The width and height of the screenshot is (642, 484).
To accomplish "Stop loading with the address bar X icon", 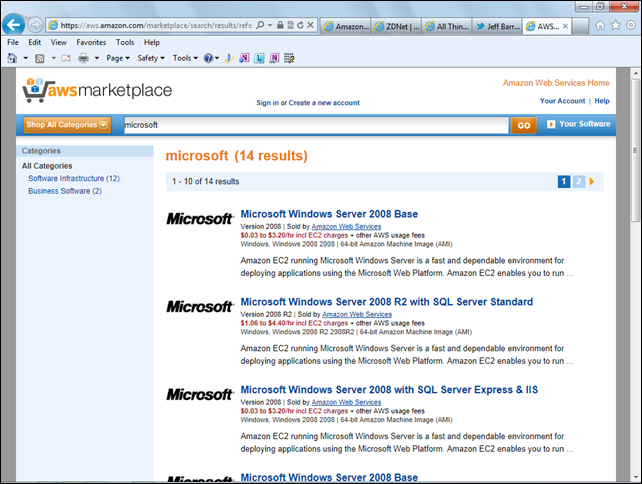I will 311,25.
